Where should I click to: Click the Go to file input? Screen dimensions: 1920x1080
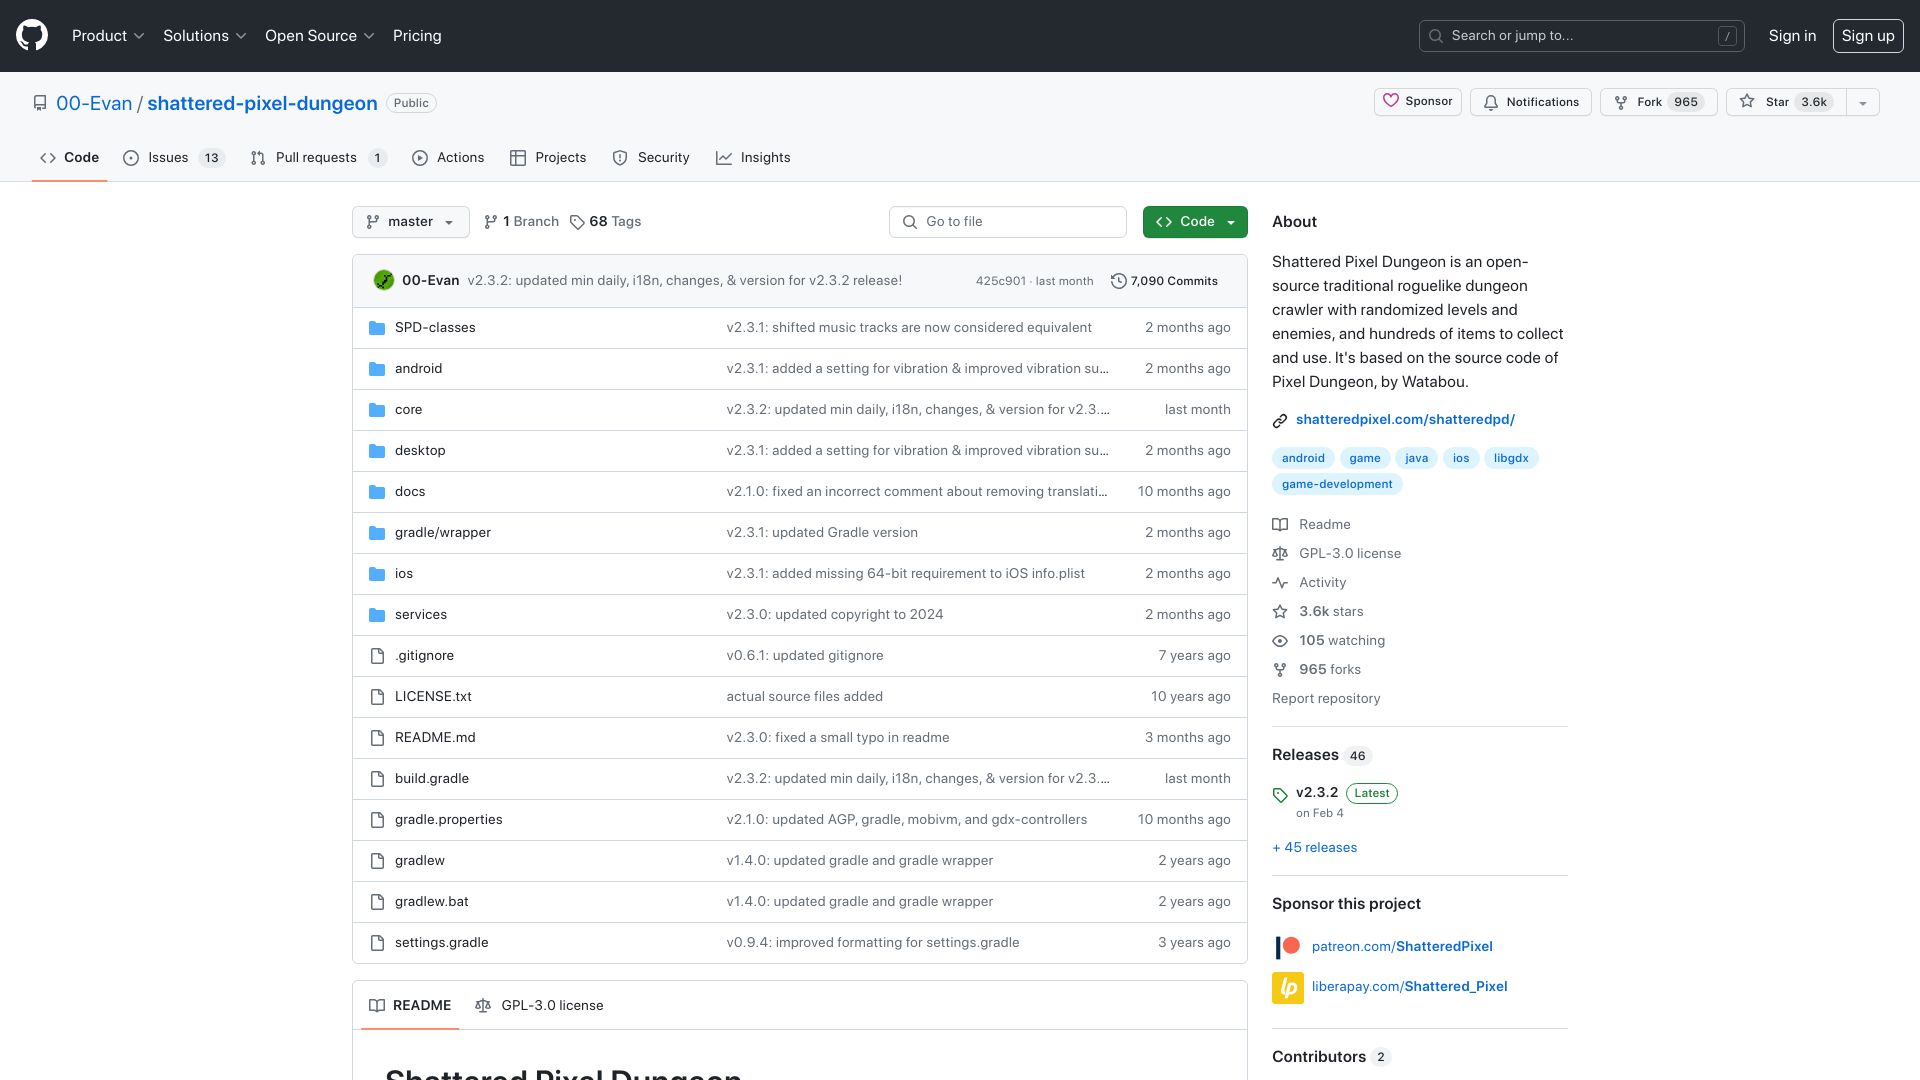point(1008,222)
